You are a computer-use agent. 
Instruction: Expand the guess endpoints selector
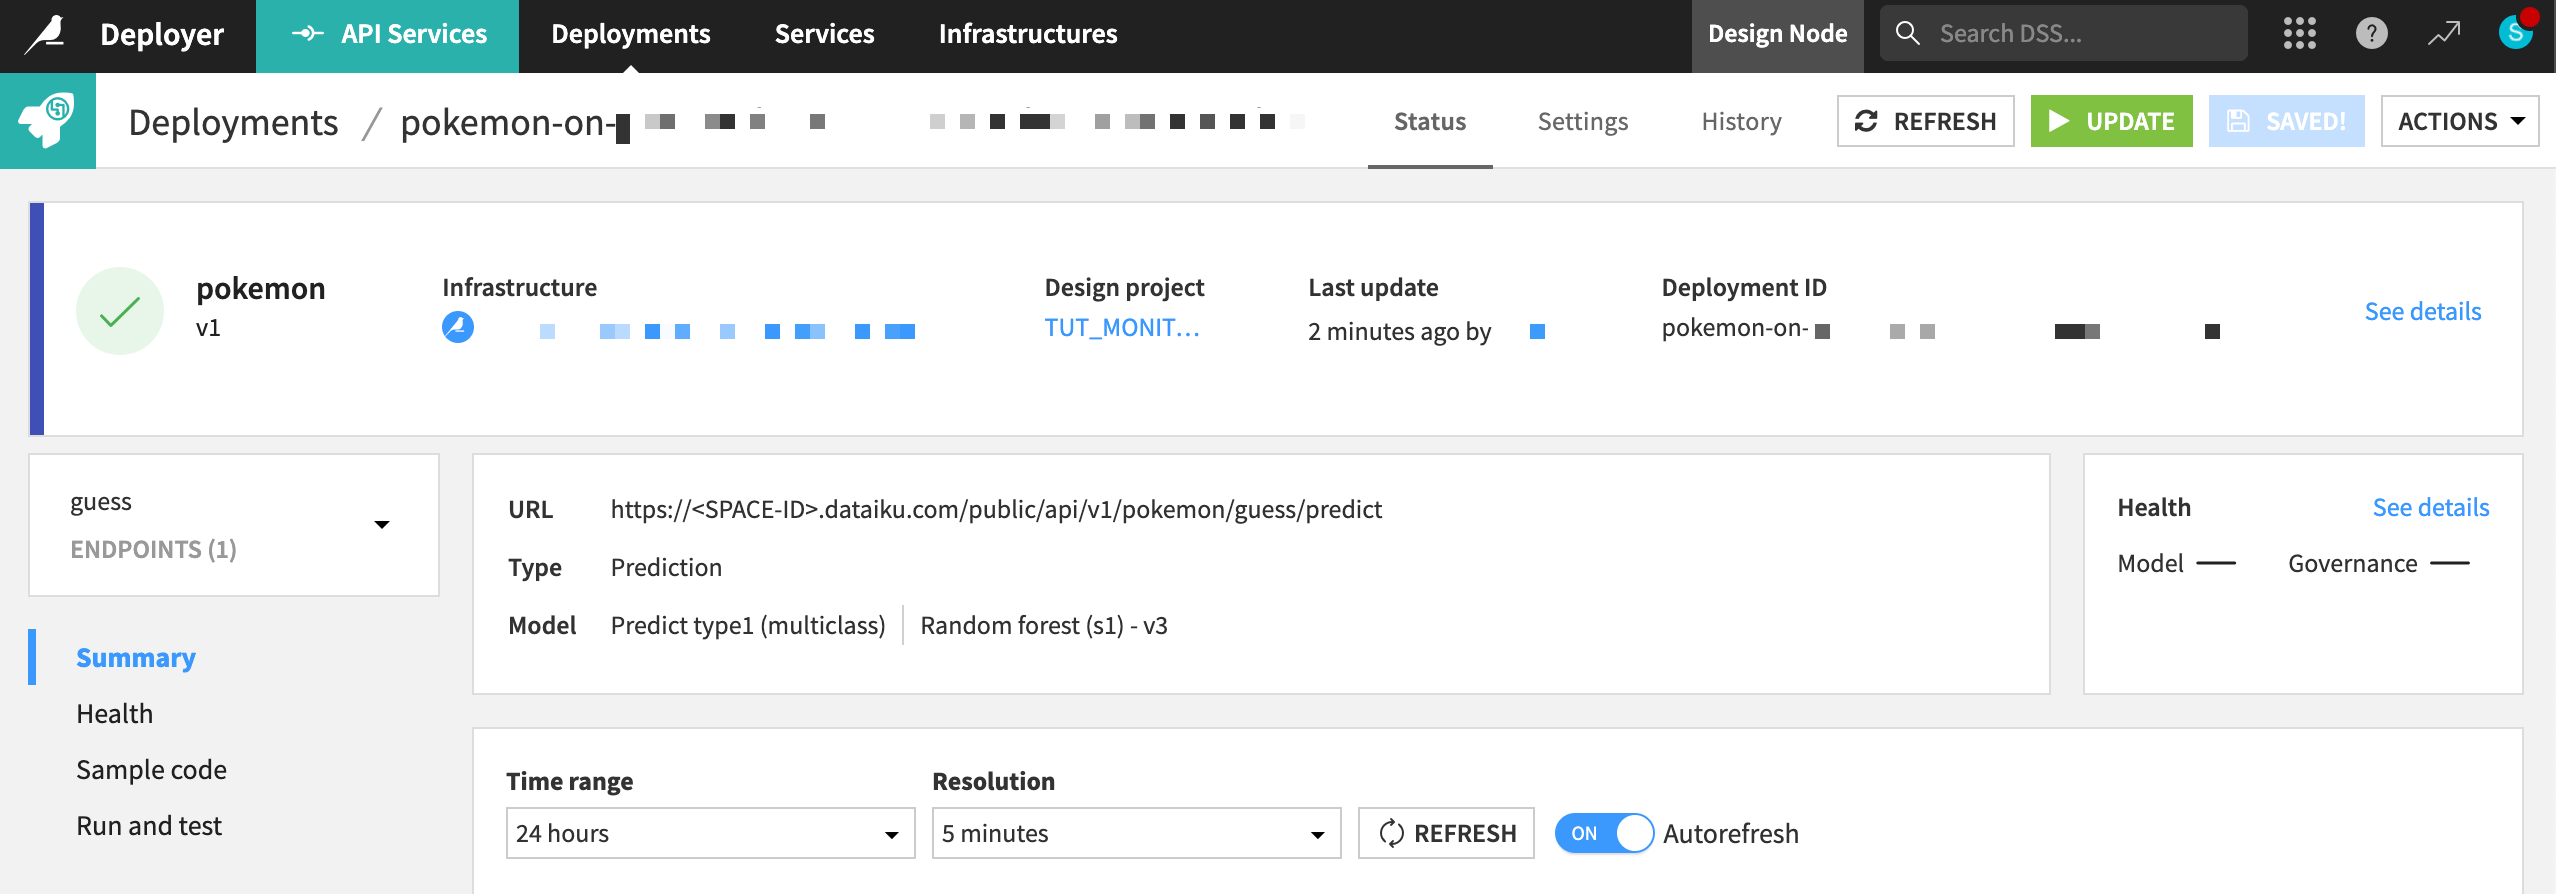pos(234,525)
